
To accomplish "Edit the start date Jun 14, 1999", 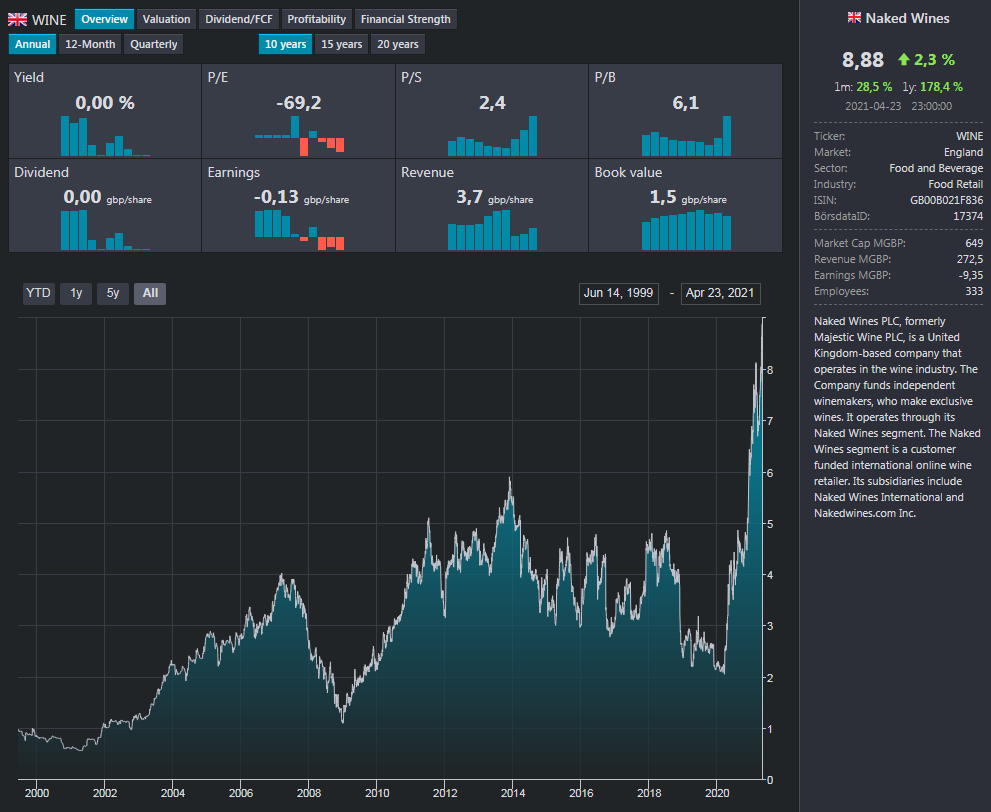I will click(x=619, y=293).
